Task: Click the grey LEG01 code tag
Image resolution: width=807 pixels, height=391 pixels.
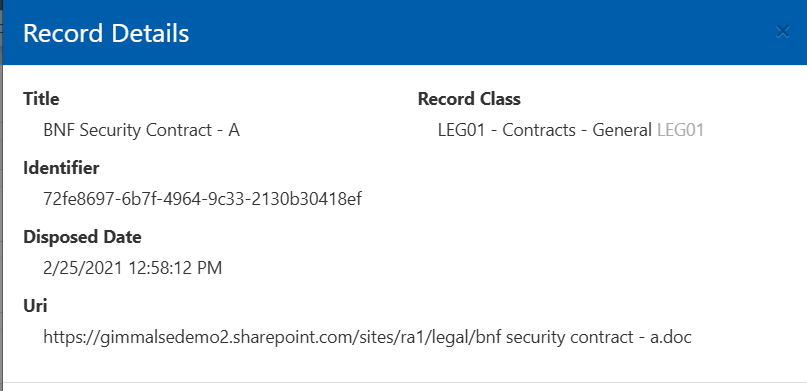Action: coord(680,130)
